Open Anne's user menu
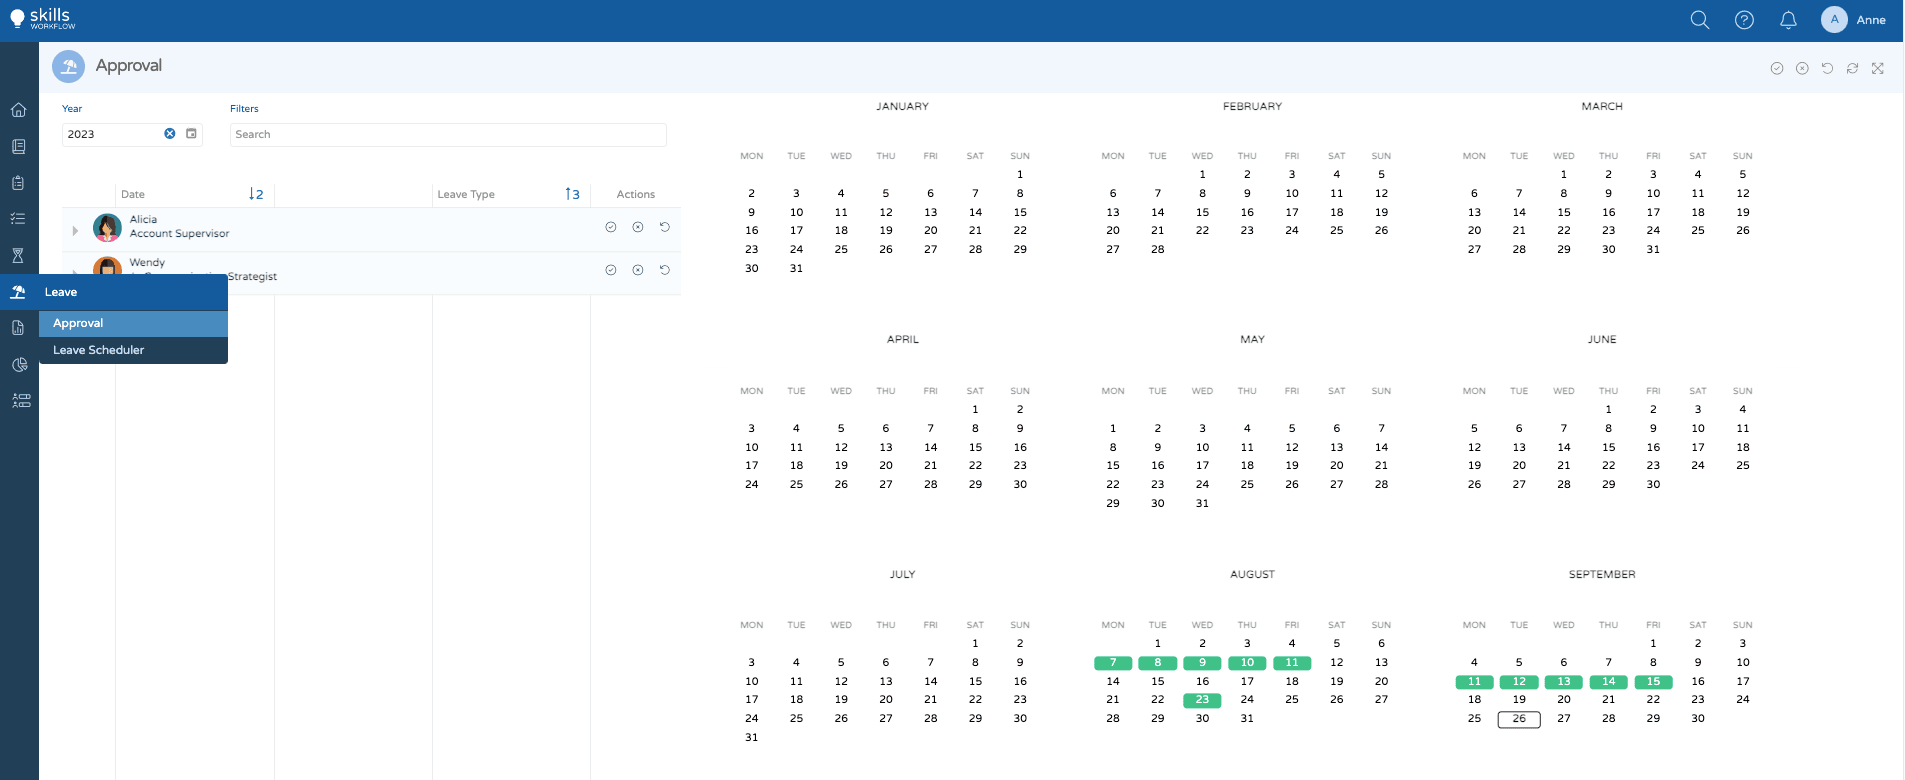Screen dimensions: 1905x780 coord(1853,20)
